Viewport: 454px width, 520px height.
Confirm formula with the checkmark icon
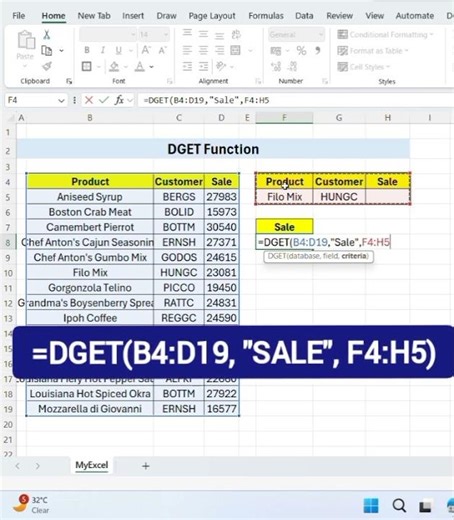[x=104, y=100]
